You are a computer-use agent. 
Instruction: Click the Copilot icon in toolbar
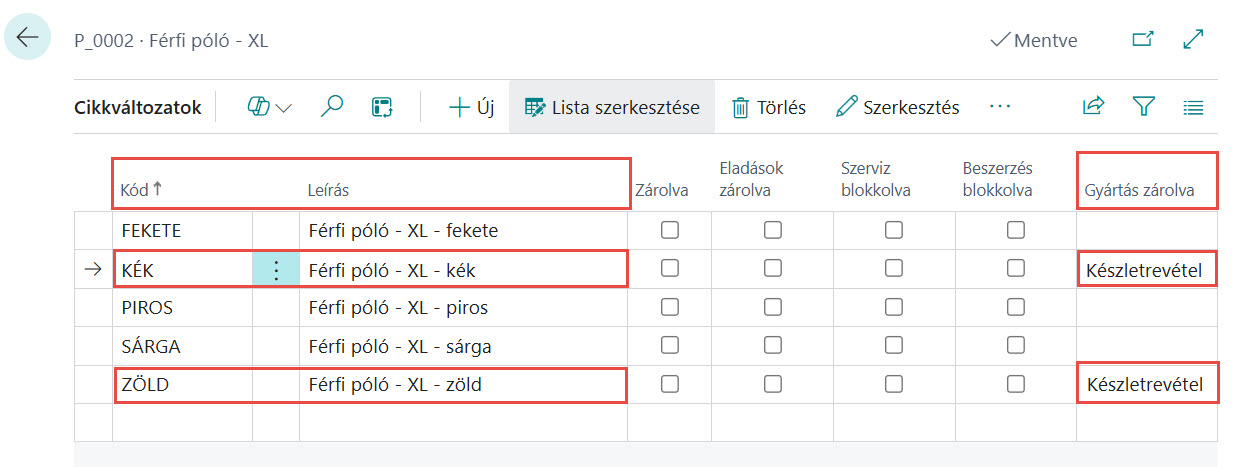(259, 107)
